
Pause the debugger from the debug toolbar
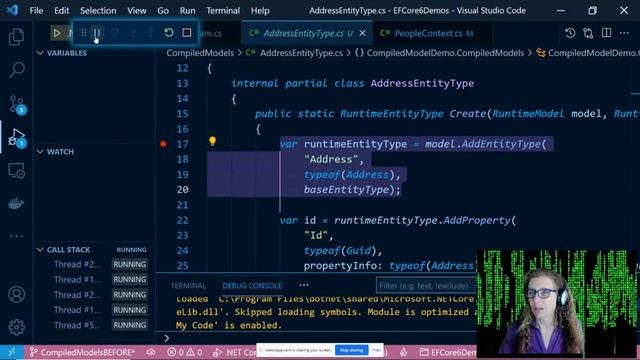97,33
